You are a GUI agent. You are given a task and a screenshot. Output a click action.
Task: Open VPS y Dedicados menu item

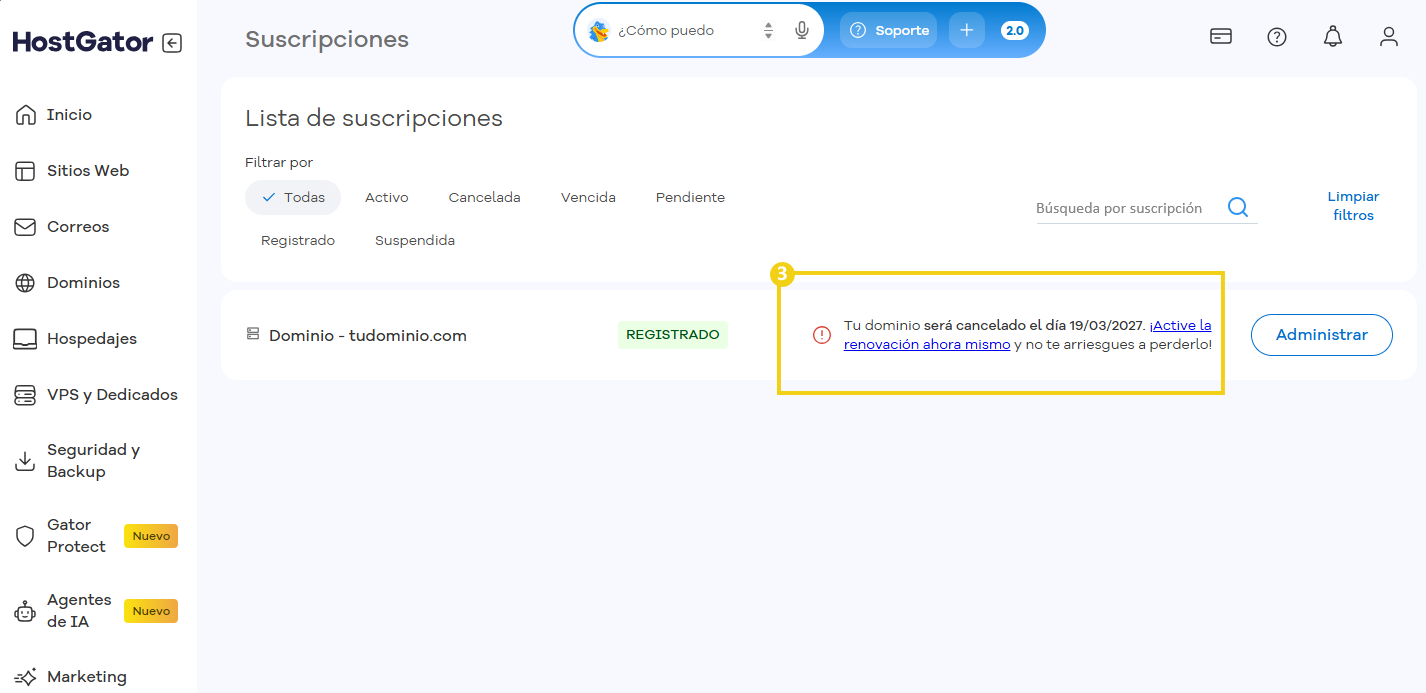pos(112,395)
